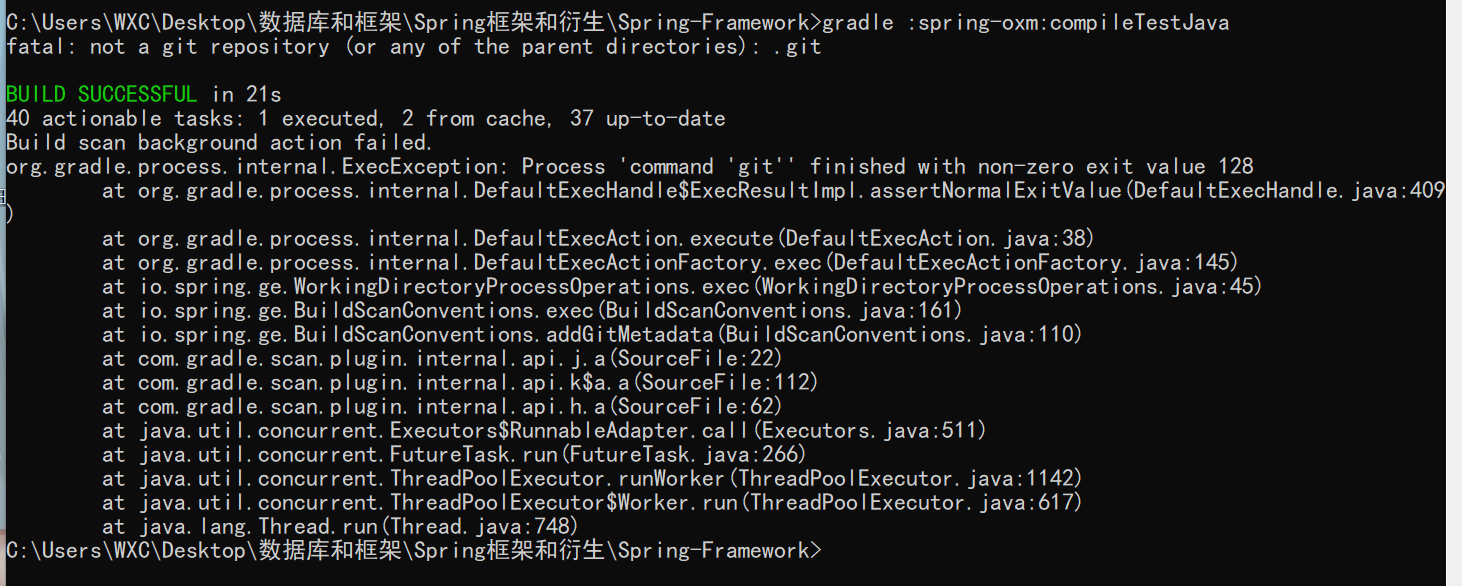Click the Thread.java:748 stack frame

pos(483,527)
